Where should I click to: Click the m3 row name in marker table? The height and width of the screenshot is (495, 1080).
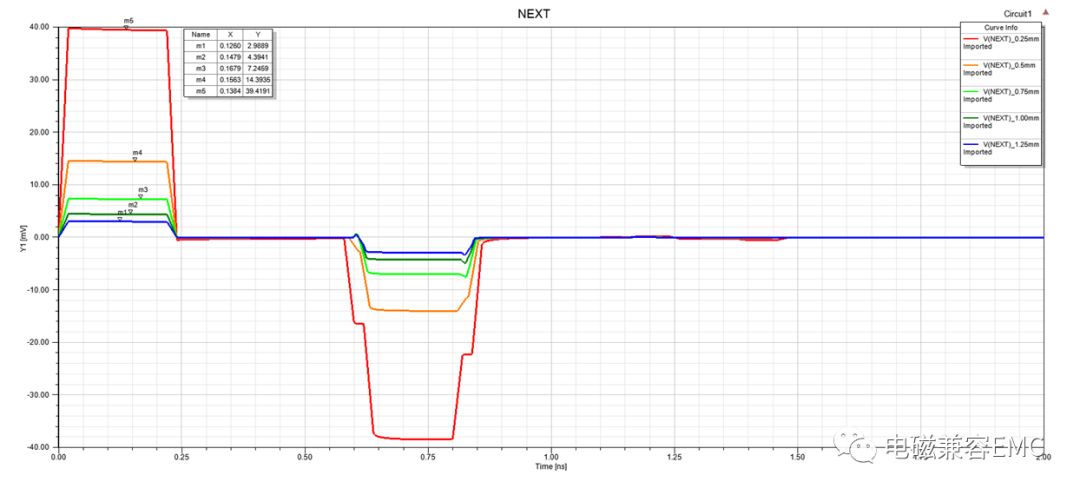[201, 68]
